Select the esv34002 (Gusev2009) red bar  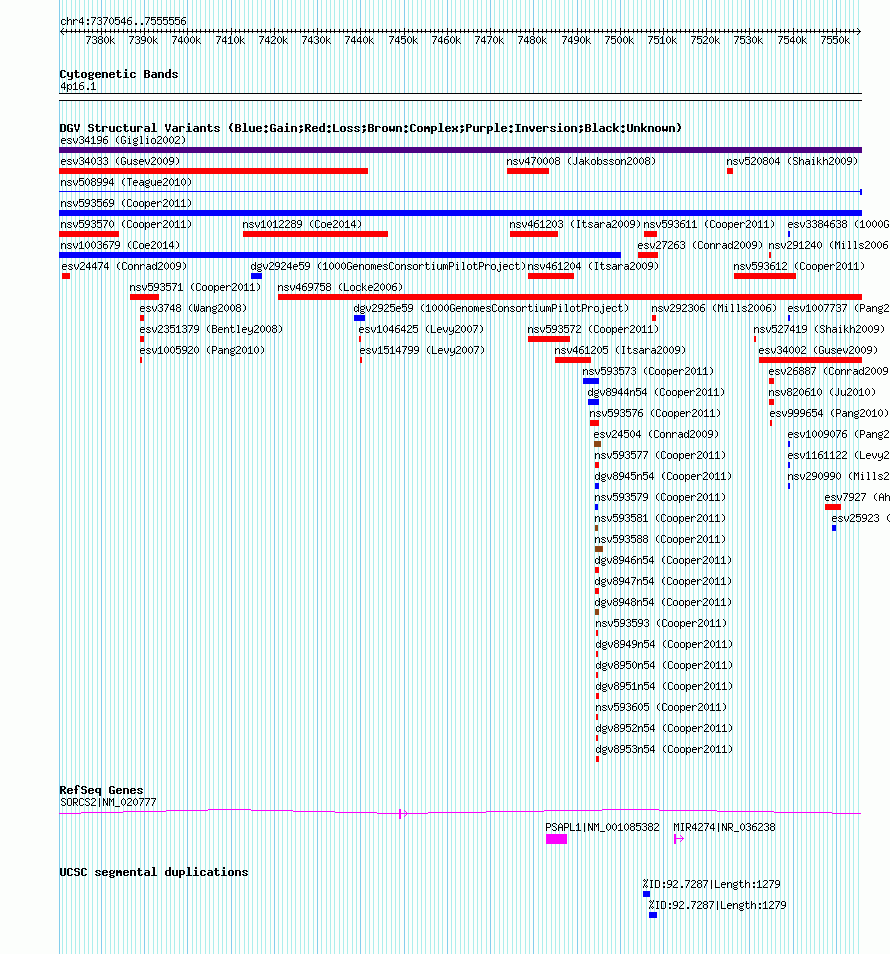coord(810,360)
